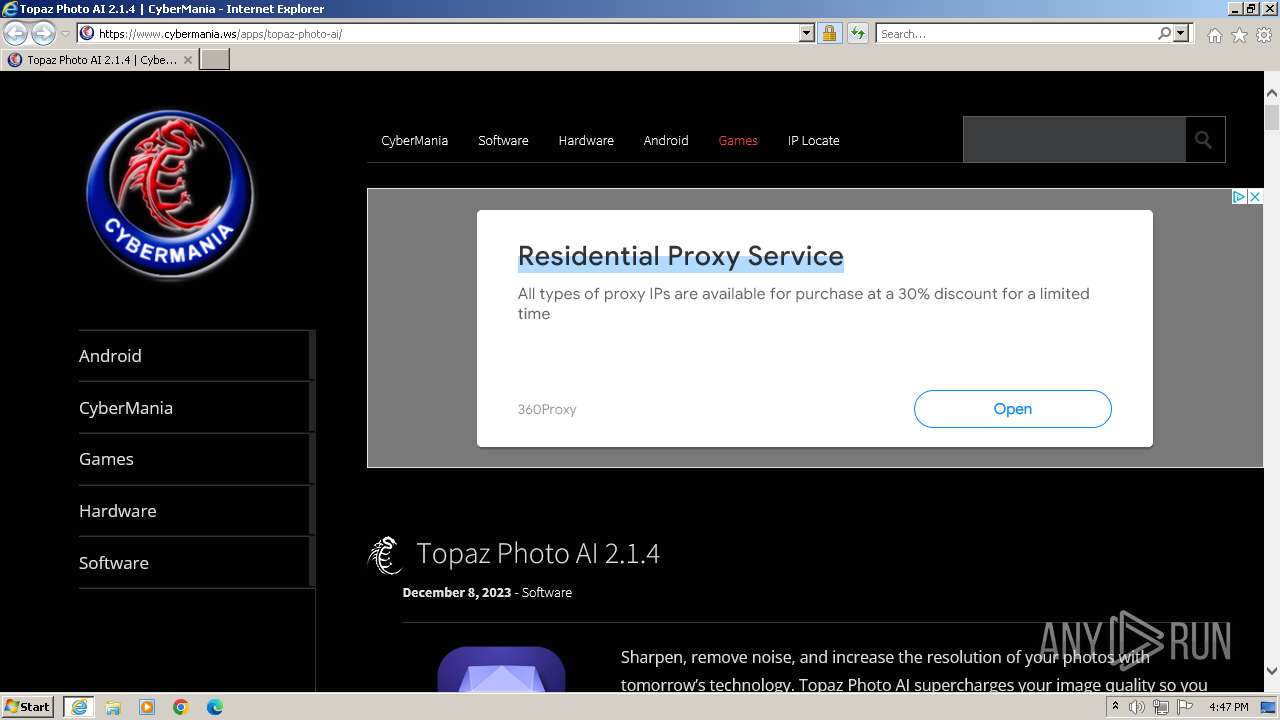
Task: Click the site search text field
Action: (1074, 139)
